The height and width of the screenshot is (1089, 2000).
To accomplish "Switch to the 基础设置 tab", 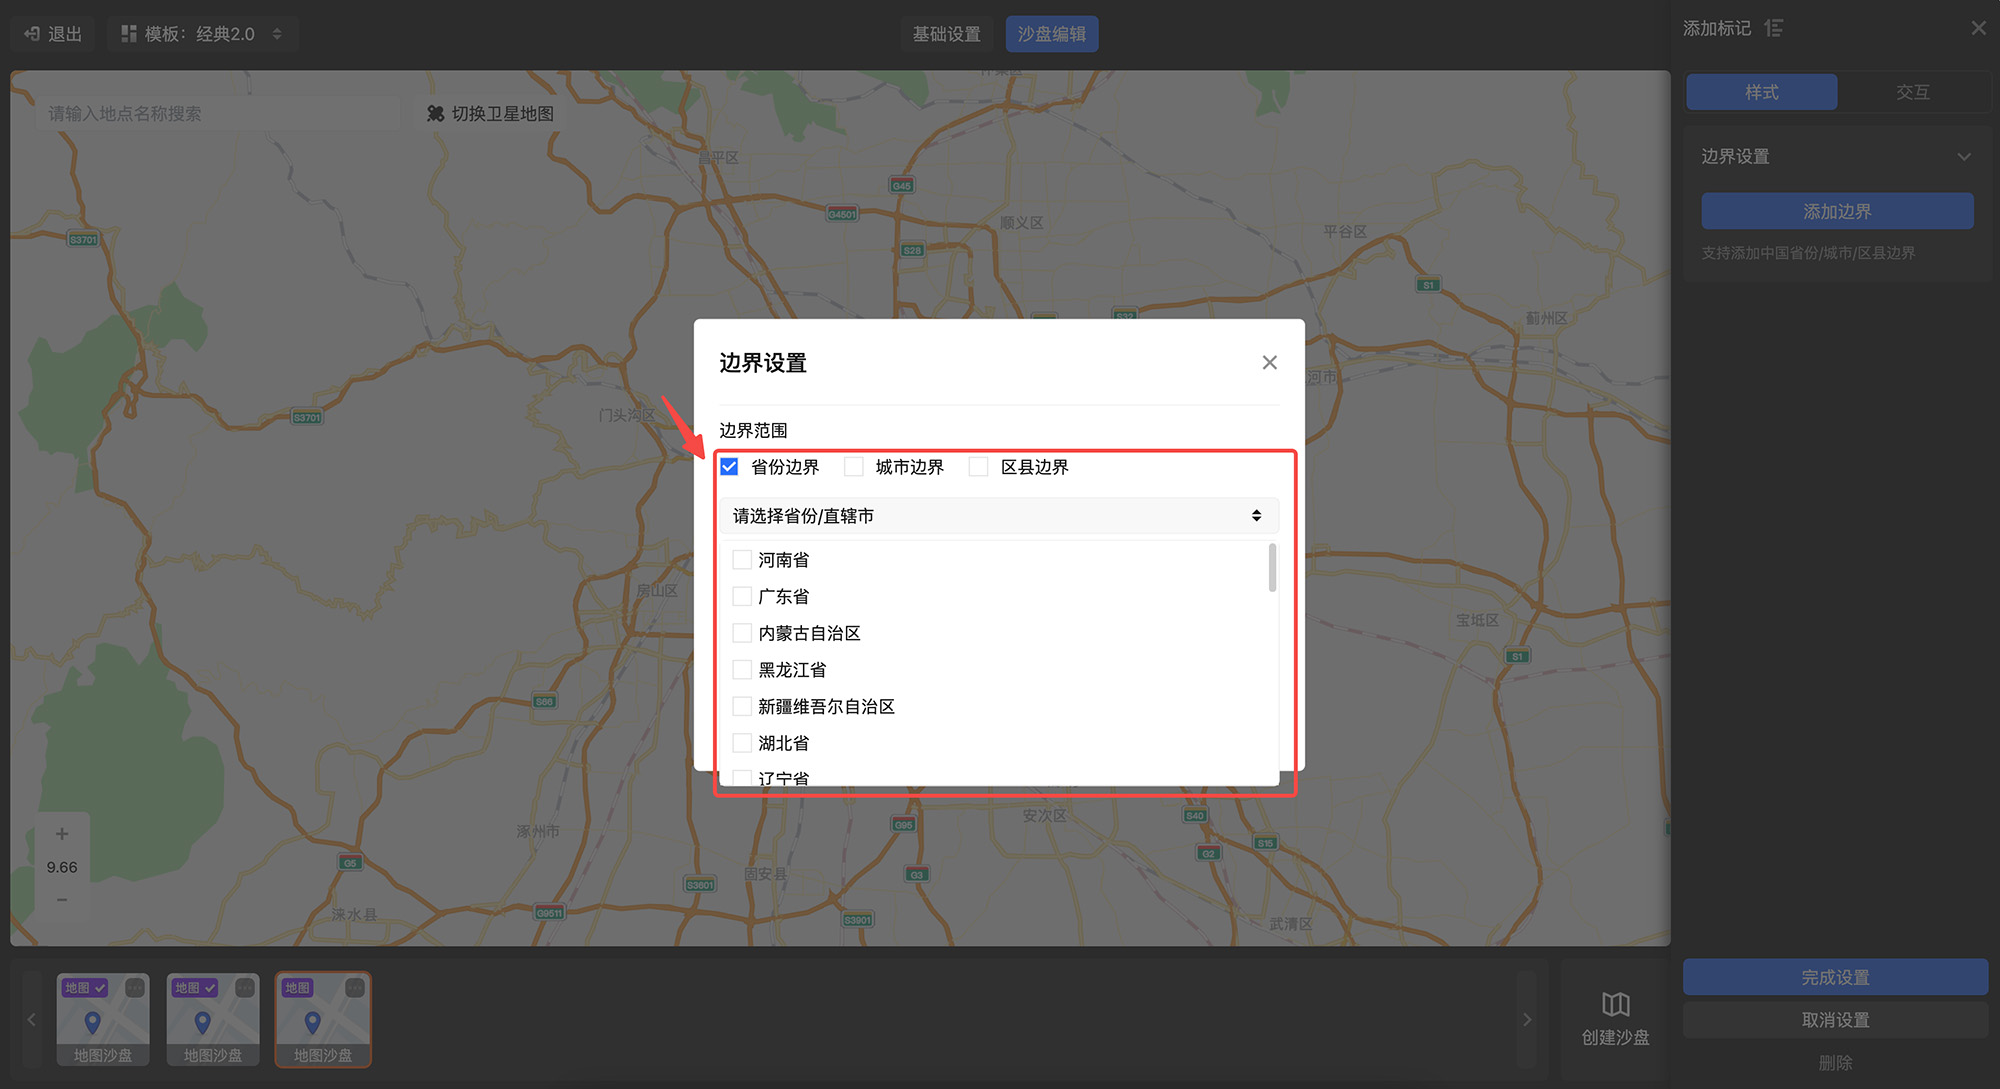I will pyautogui.click(x=946, y=34).
